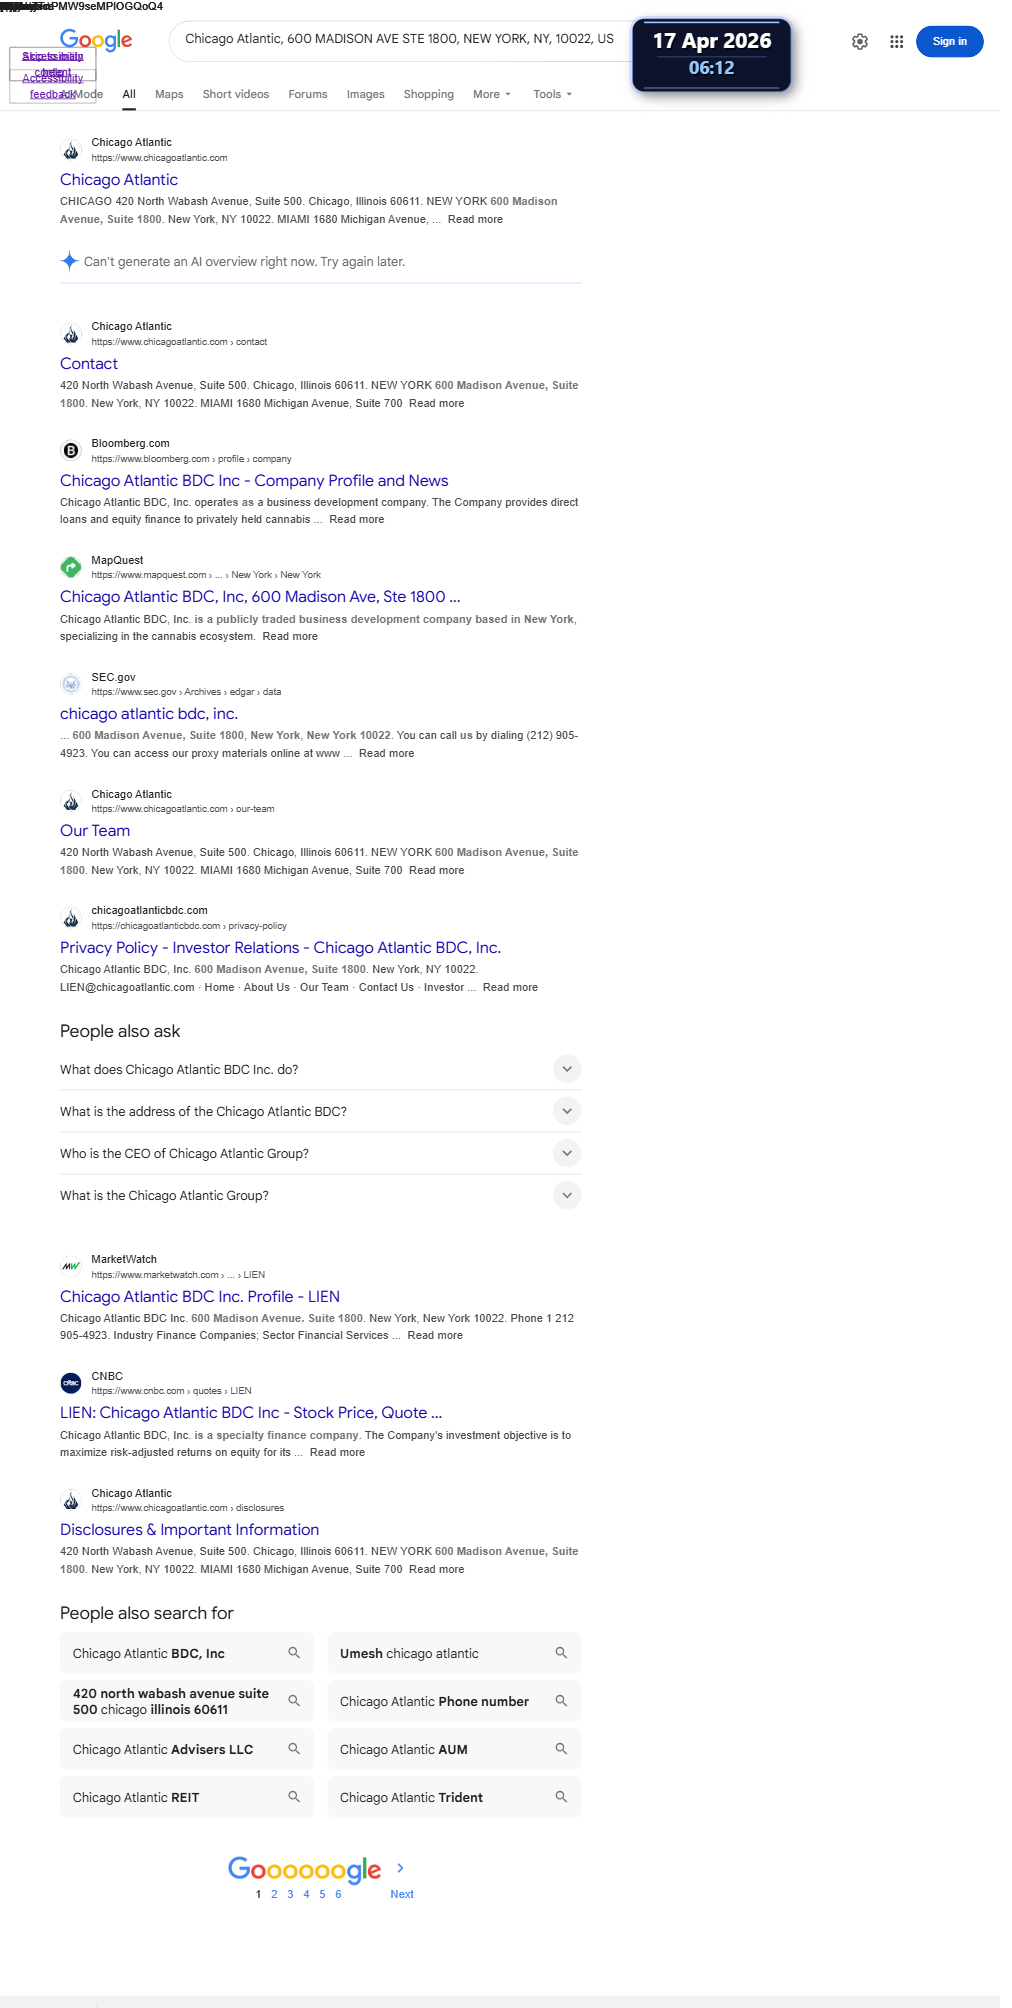Click the MapQuest result favicon

[71, 567]
